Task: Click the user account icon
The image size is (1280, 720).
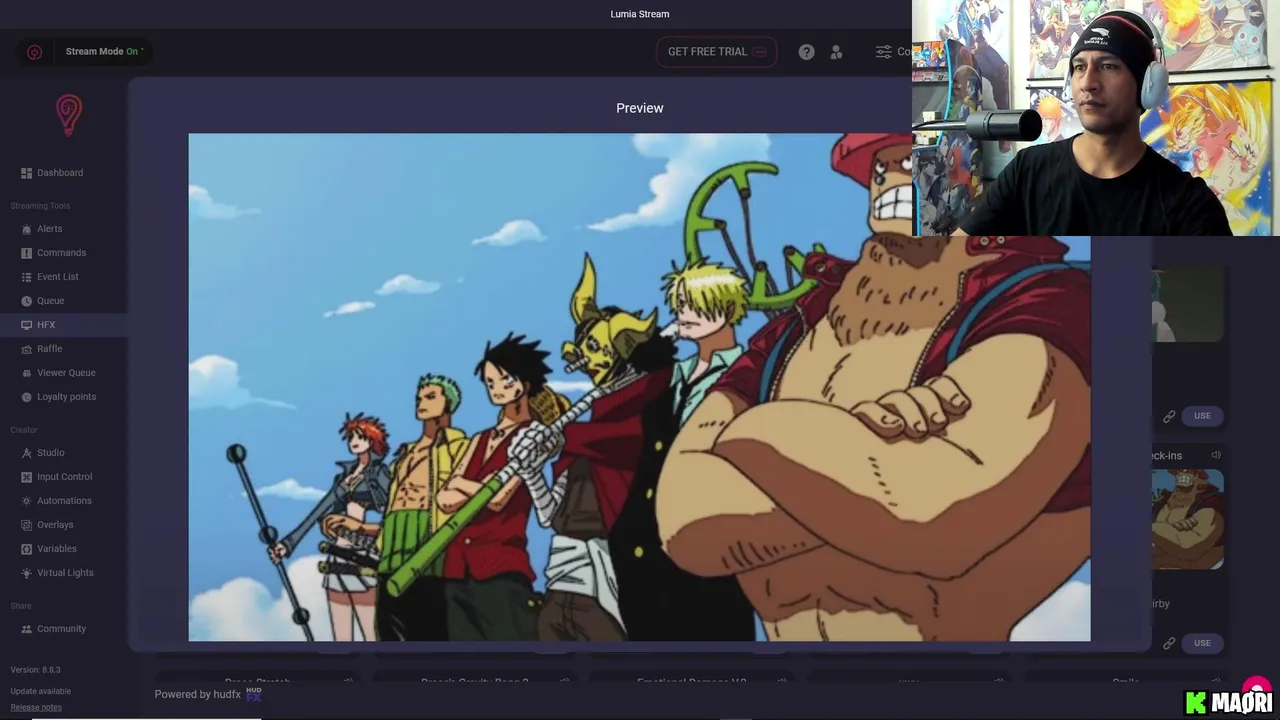Action: 836,52
